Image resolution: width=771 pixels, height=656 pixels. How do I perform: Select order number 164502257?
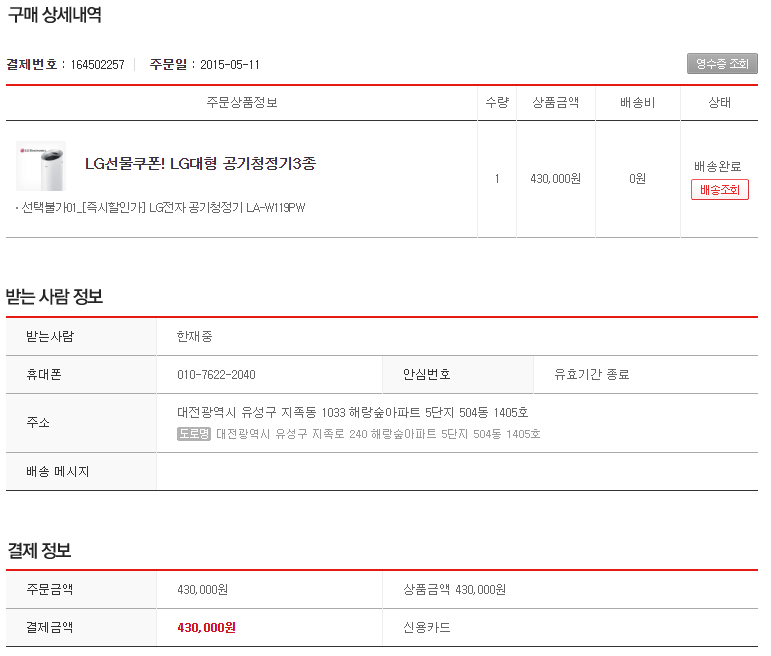(x=97, y=65)
